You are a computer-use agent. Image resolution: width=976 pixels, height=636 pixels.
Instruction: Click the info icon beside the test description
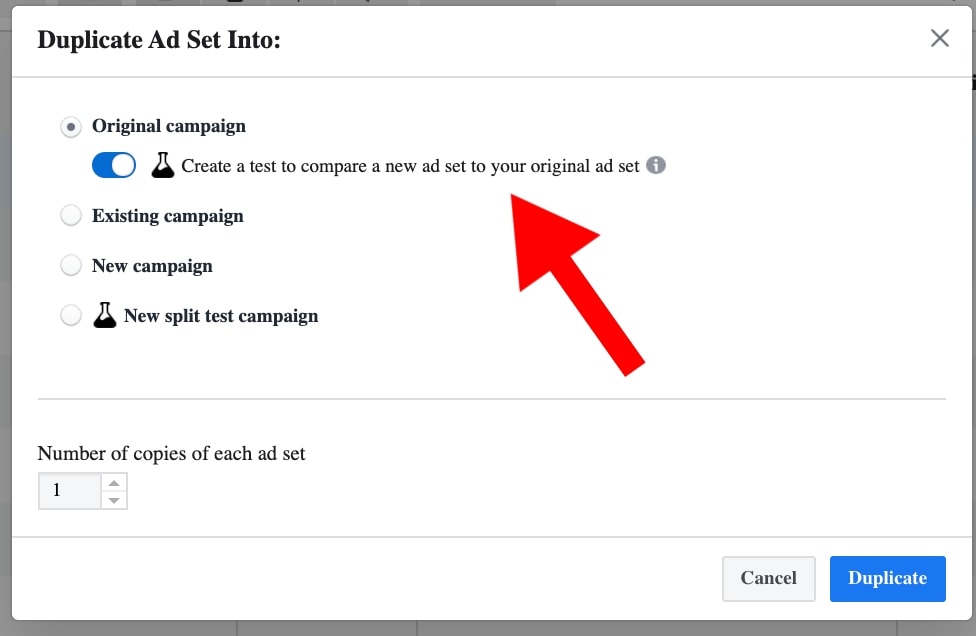(656, 166)
